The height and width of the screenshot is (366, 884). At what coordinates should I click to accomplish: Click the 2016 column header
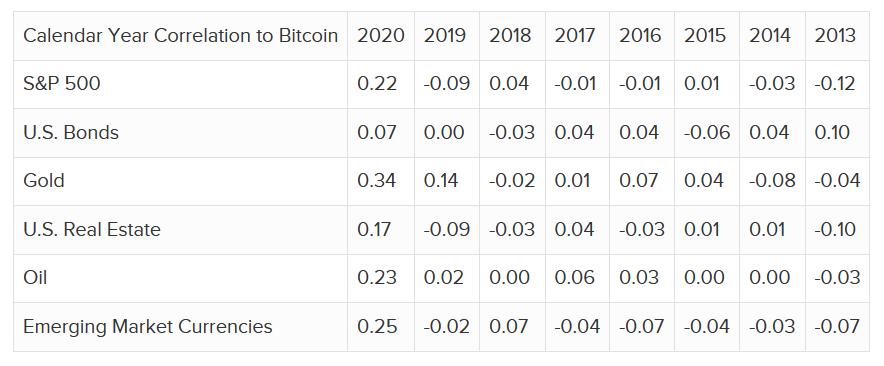click(640, 36)
